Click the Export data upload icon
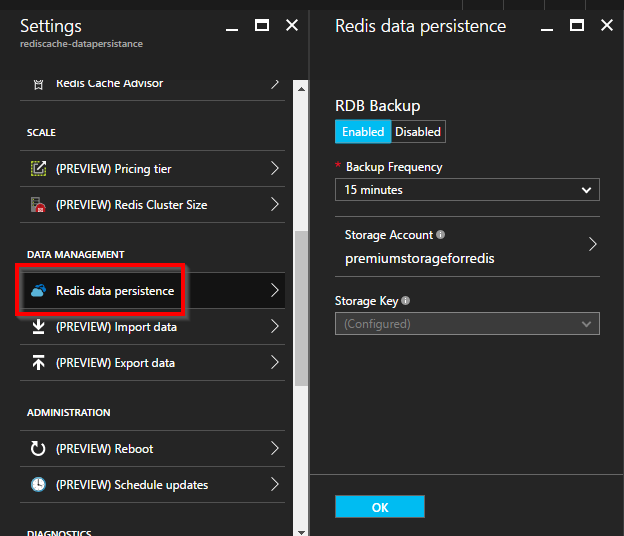This screenshot has width=624, height=536. point(39,363)
